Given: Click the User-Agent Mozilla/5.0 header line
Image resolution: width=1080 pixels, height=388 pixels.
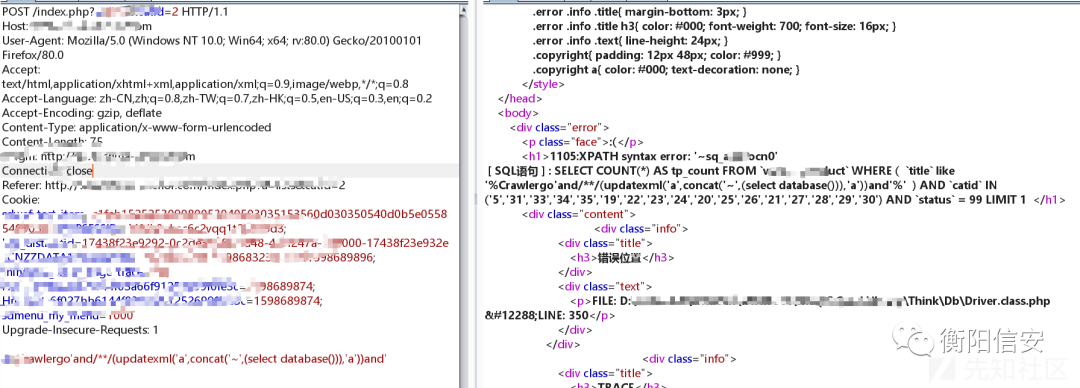Looking at the screenshot, I should point(211,40).
